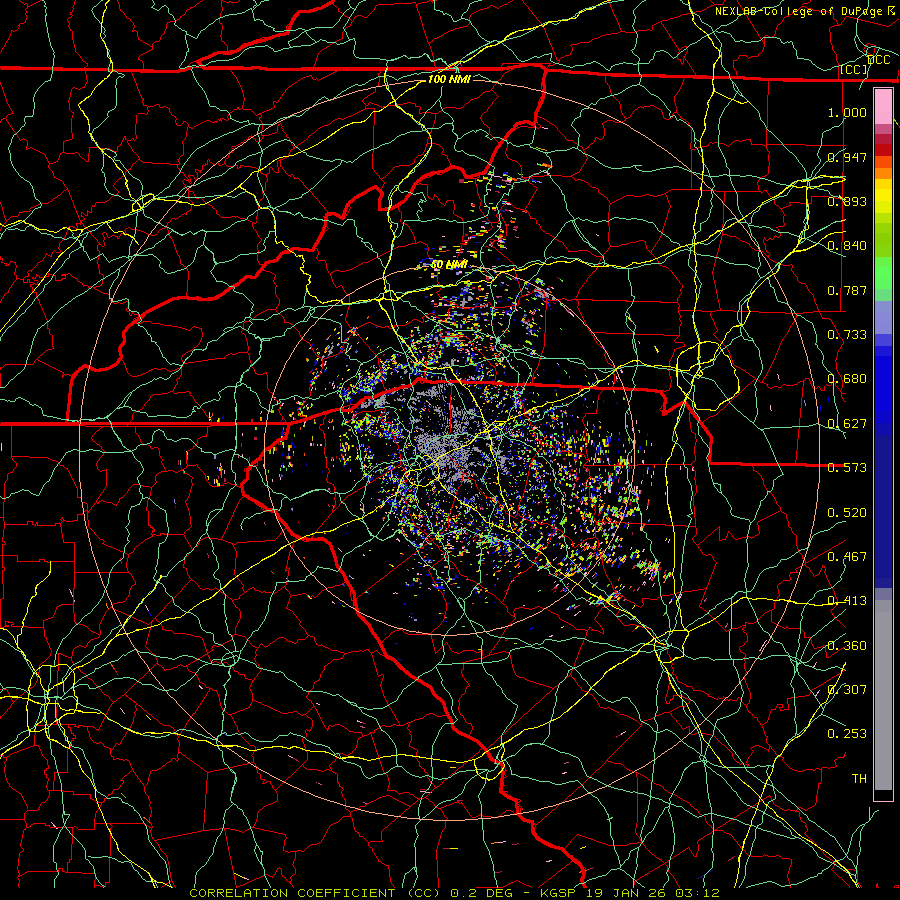Click the 0.947 color scale label
This screenshot has height=900, width=900.
point(847,157)
